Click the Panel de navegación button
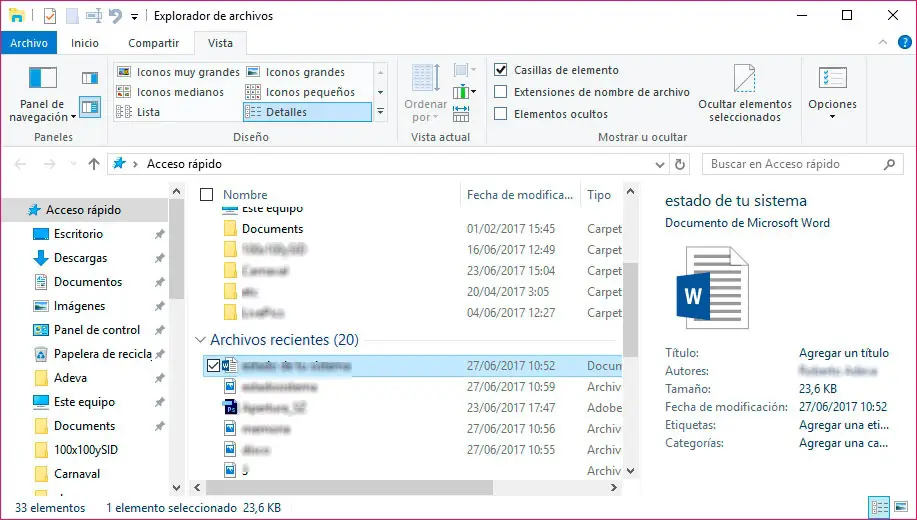This screenshot has width=917, height=520. coord(43,94)
